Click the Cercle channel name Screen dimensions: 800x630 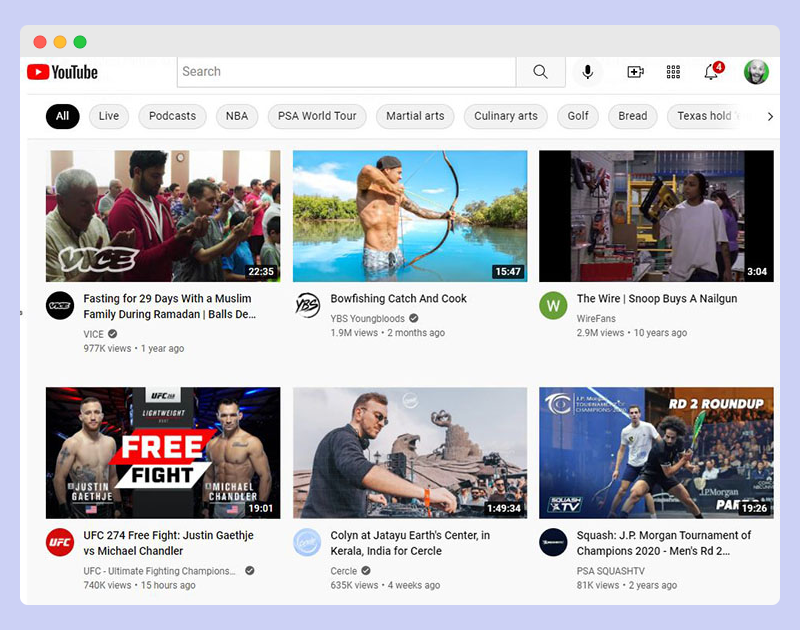click(343, 571)
